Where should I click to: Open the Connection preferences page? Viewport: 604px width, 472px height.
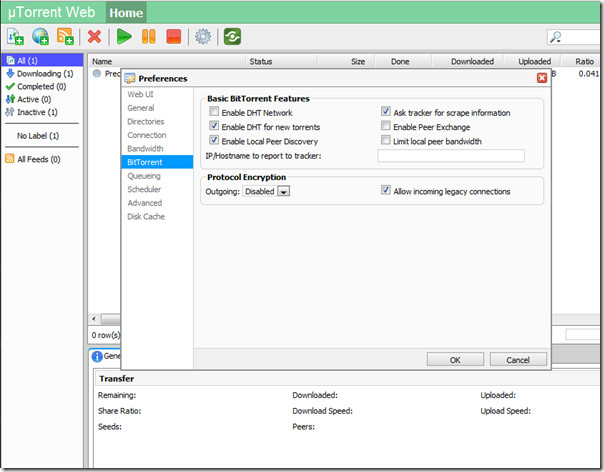[x=147, y=135]
